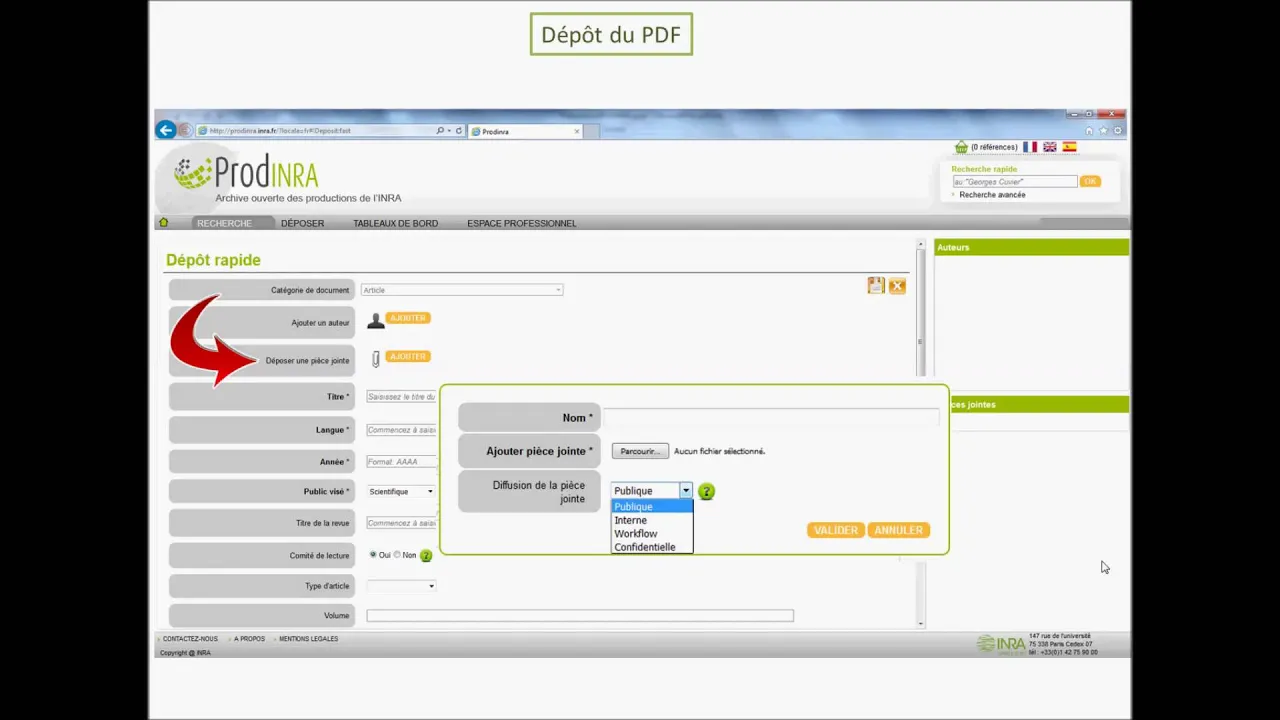
Task: Open the TABLEAUX DE BORD menu
Action: point(395,223)
